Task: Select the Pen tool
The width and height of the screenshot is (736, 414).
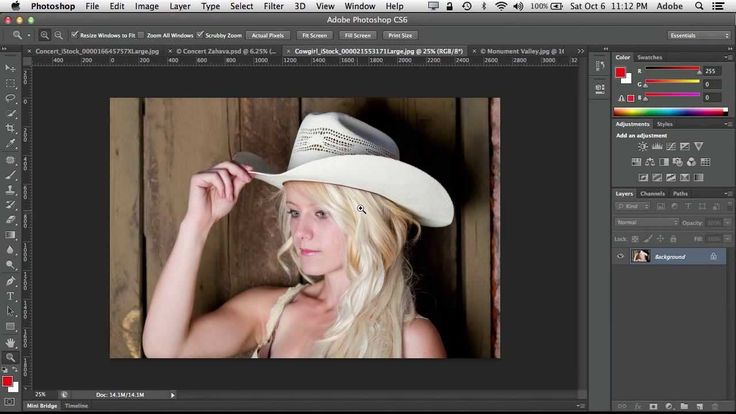Action: pos(11,281)
